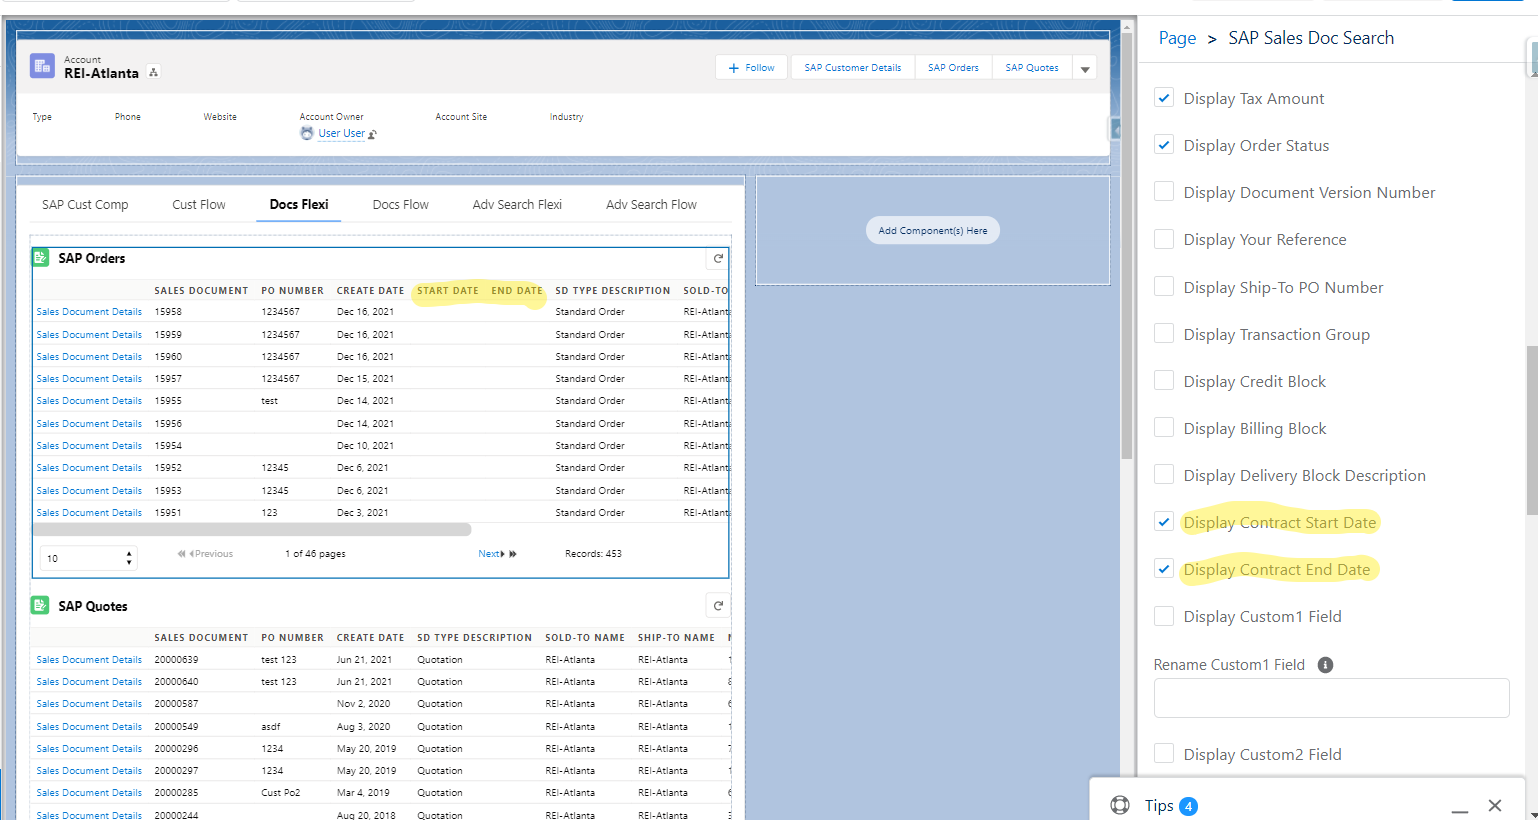Click the REI-Atlanta account icon
This screenshot has width=1538, height=820.
point(42,67)
